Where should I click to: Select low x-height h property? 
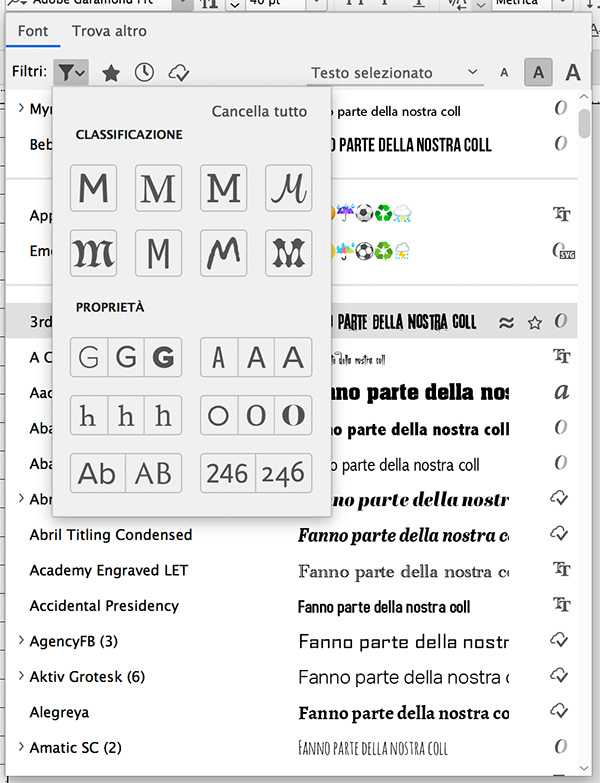[89, 415]
